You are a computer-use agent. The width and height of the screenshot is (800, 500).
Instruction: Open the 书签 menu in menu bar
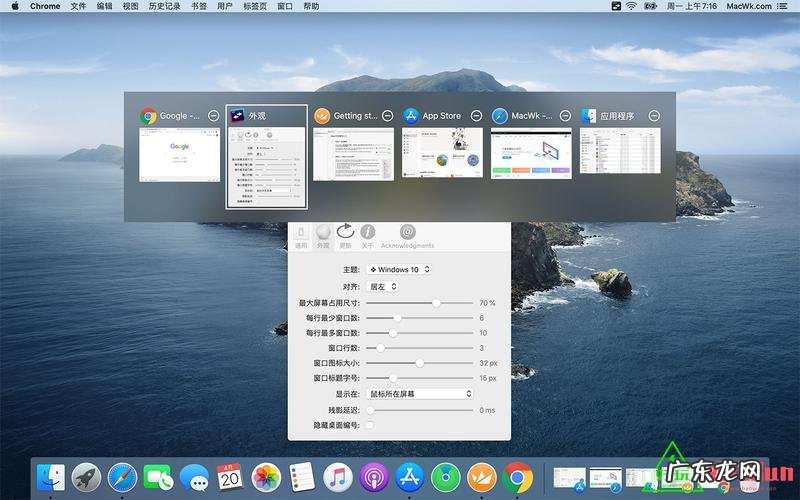tap(199, 6)
